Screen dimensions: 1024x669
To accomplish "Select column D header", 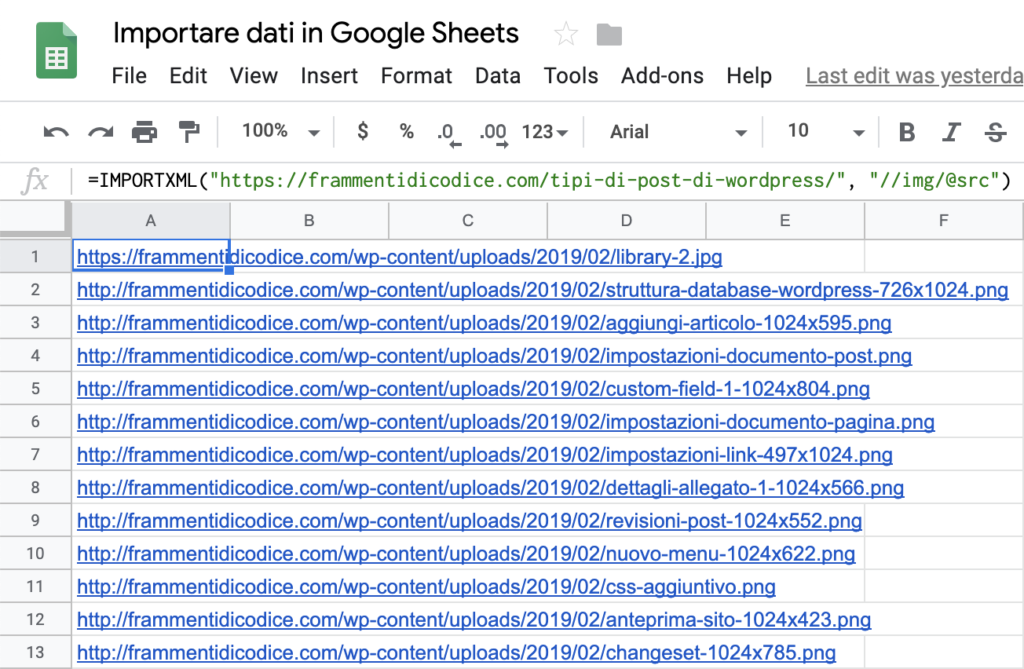I will 626,221.
